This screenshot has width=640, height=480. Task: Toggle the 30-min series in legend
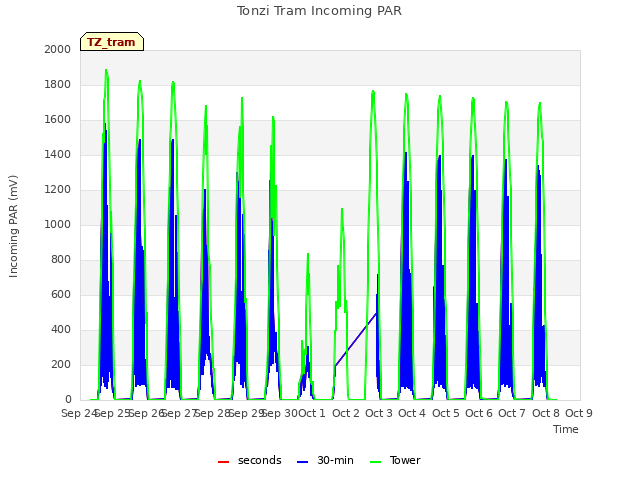pyautogui.click(x=325, y=461)
